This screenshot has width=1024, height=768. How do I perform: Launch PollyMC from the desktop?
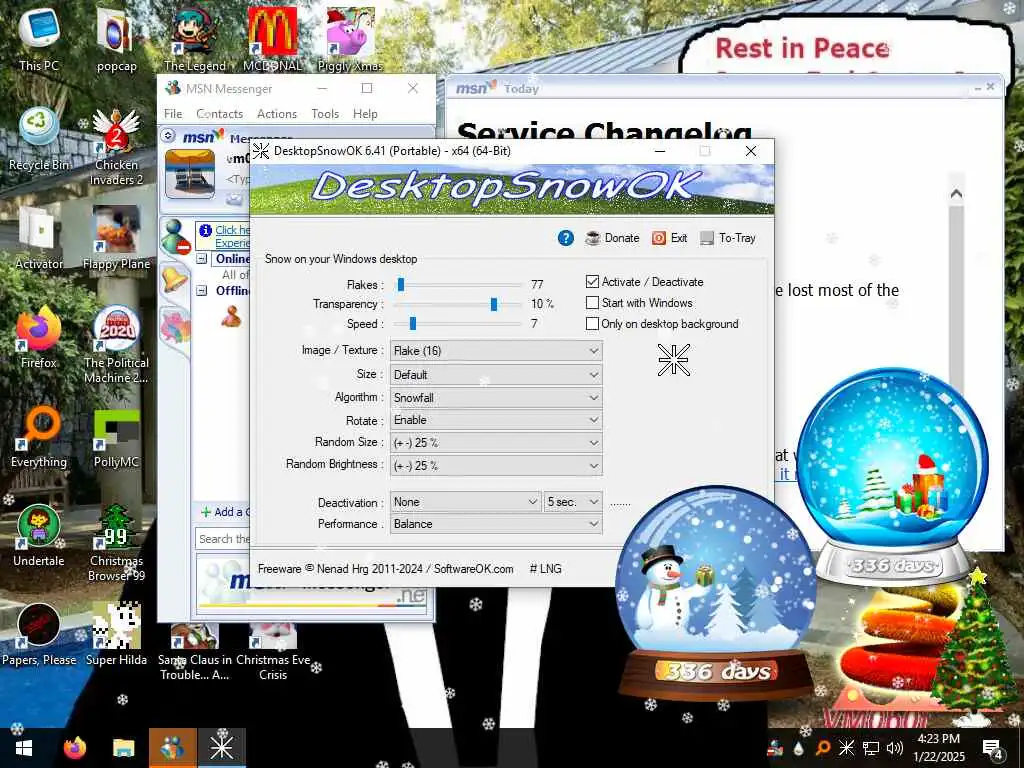116,436
